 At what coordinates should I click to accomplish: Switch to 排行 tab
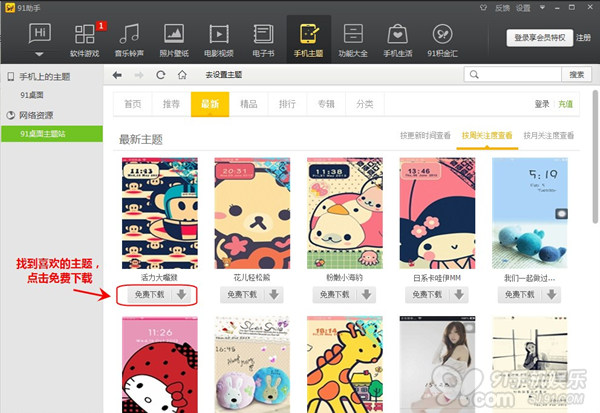point(287,104)
